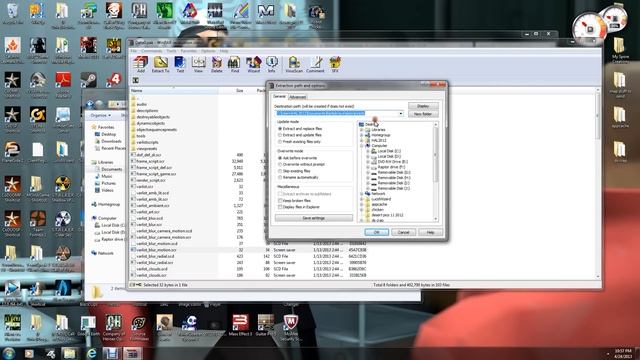This screenshot has height=360, width=640.
Task: Select the Extract and update files option
Action: pos(300,135)
